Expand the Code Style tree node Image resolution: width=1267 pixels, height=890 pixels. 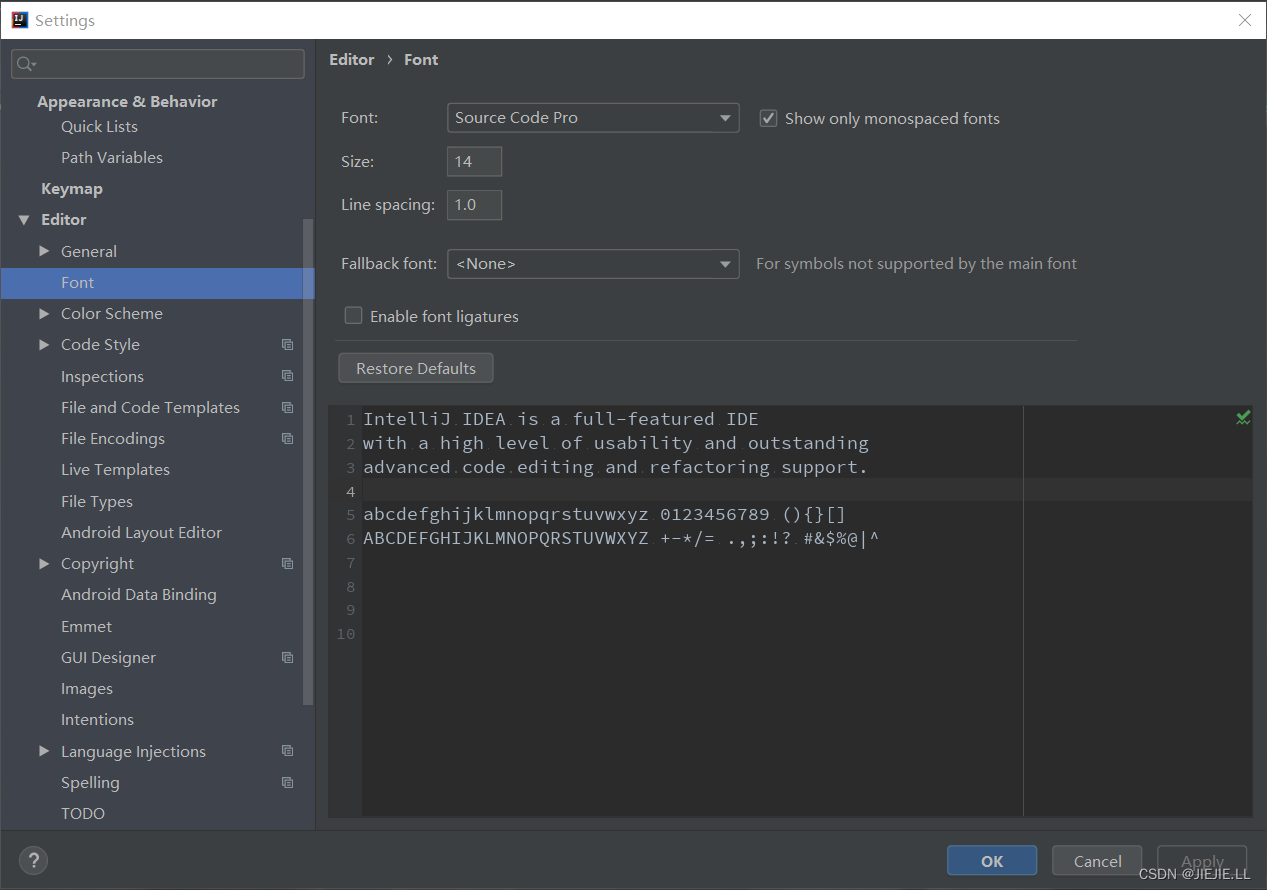44,344
